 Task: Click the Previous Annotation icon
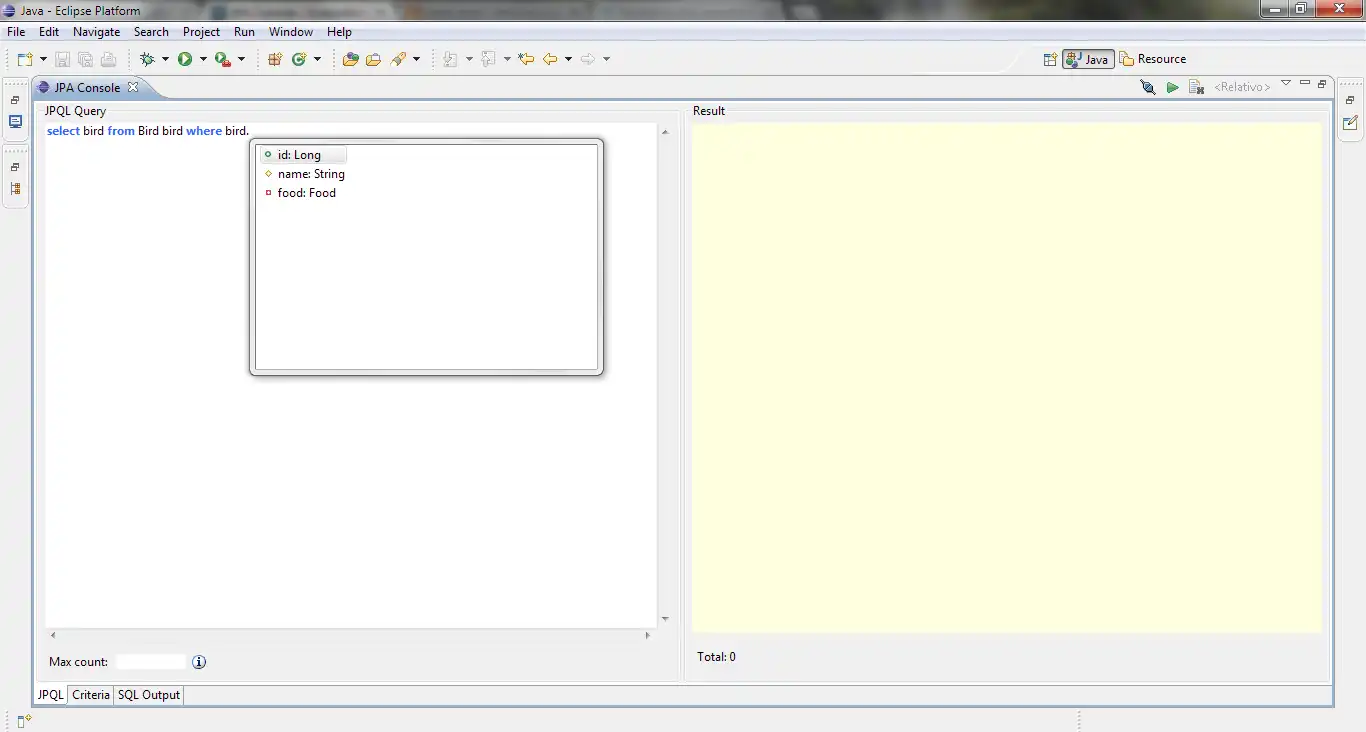pyautogui.click(x=489, y=59)
